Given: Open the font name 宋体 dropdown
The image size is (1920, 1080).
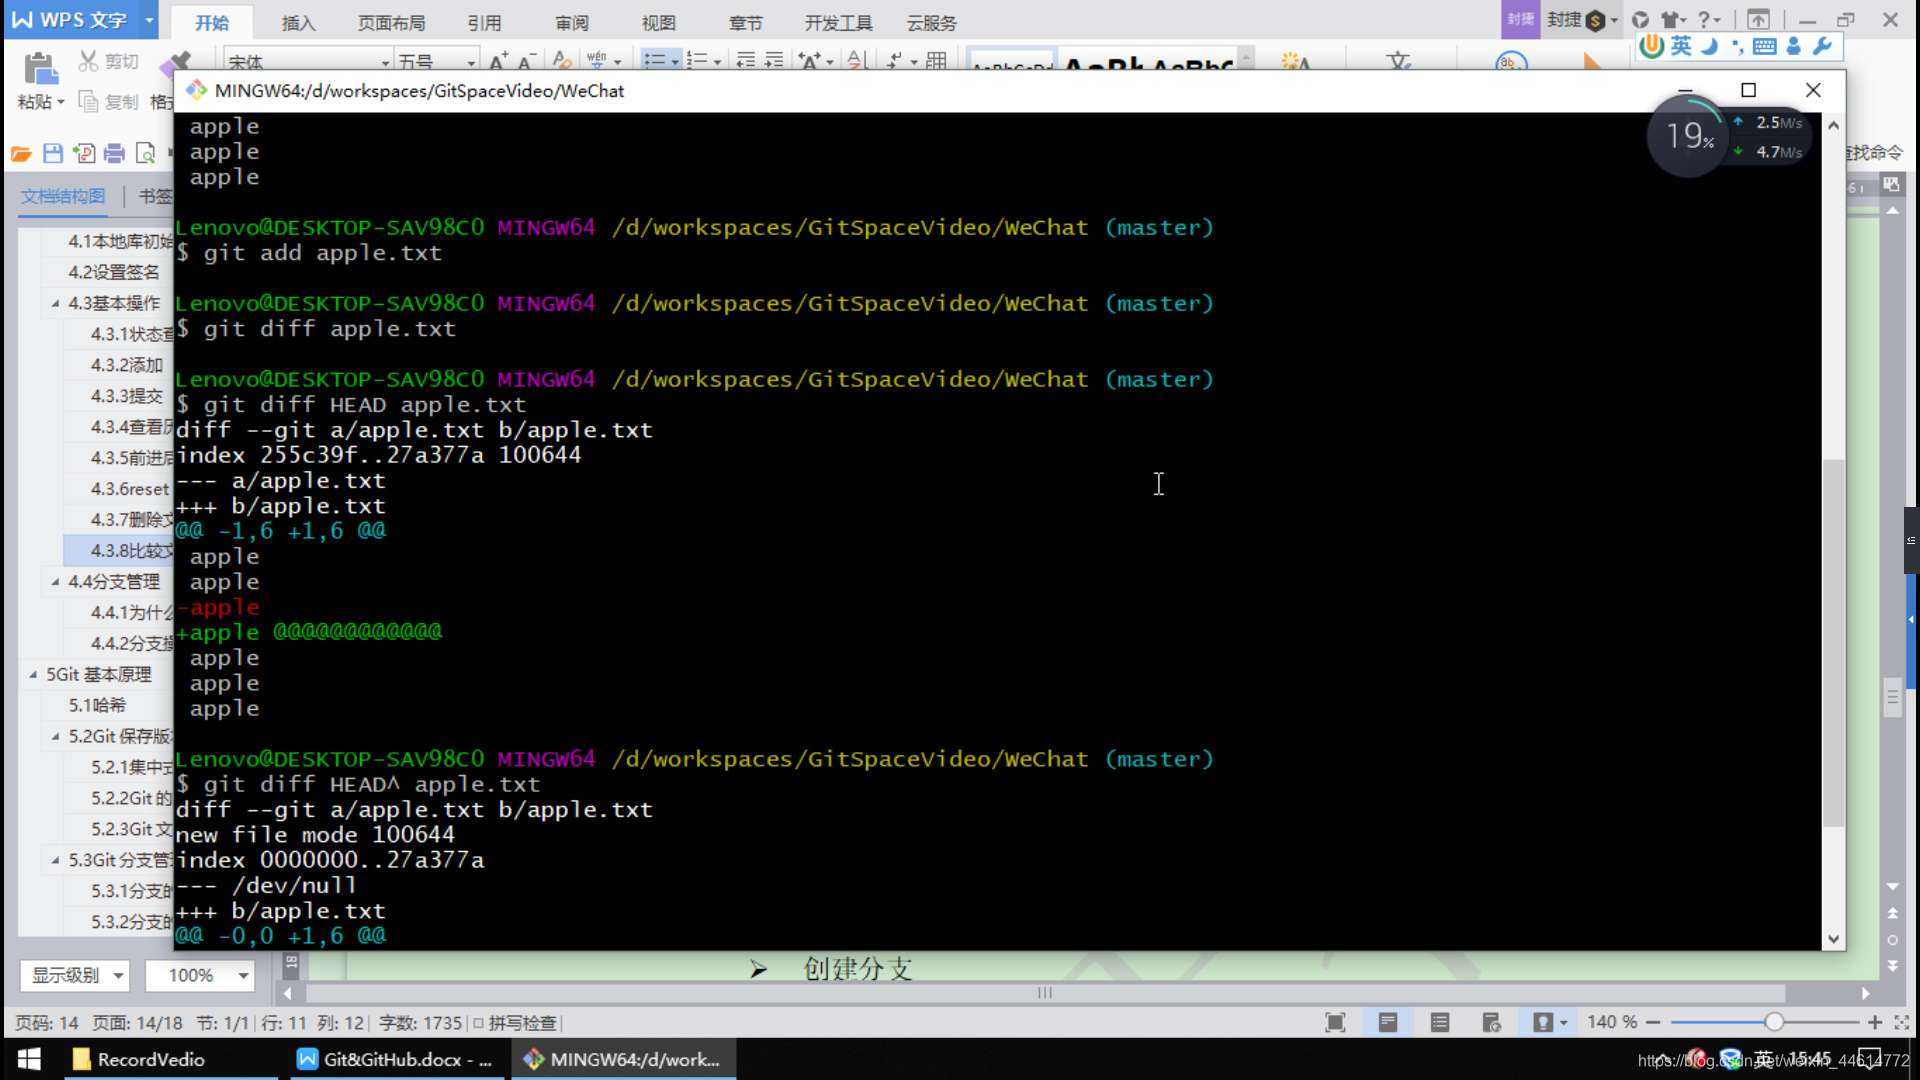Looking at the screenshot, I should point(385,62).
